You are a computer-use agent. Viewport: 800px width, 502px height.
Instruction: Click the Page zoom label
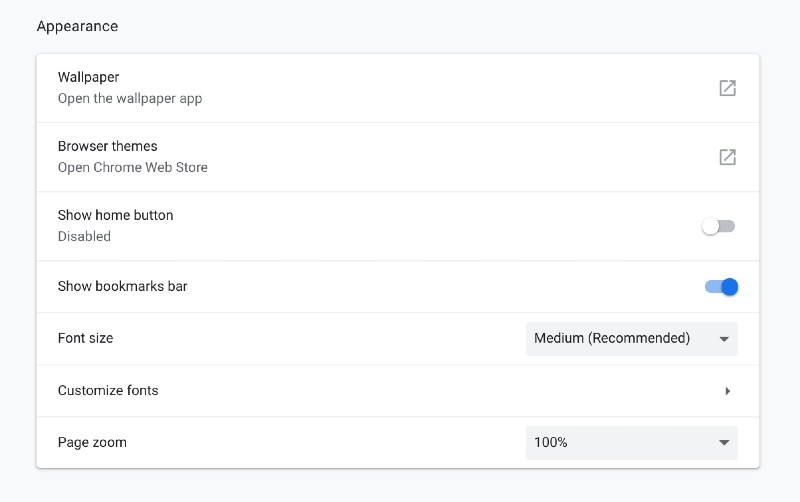(92, 442)
